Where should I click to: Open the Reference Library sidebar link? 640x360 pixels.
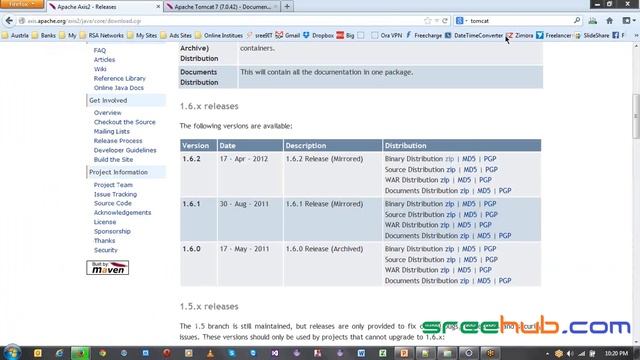[120, 78]
